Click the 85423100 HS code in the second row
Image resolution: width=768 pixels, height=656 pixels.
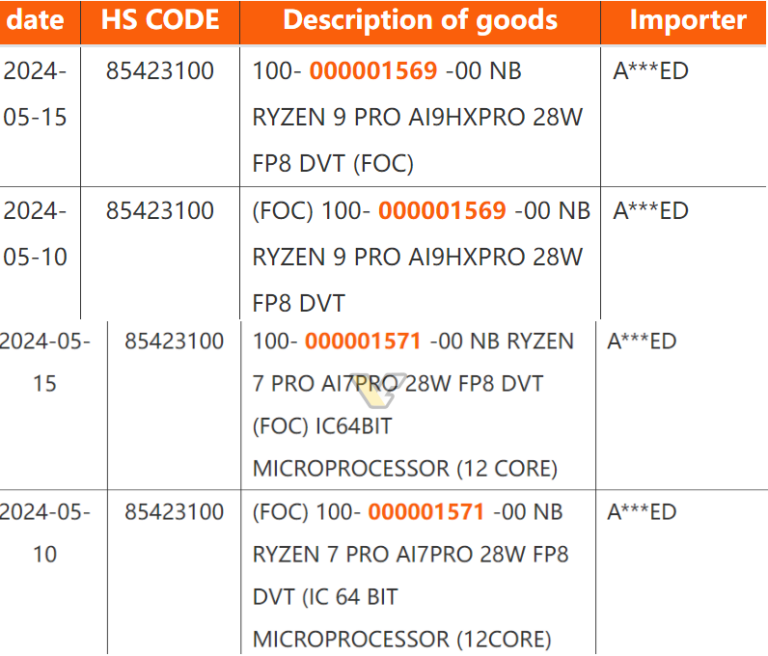coord(160,211)
